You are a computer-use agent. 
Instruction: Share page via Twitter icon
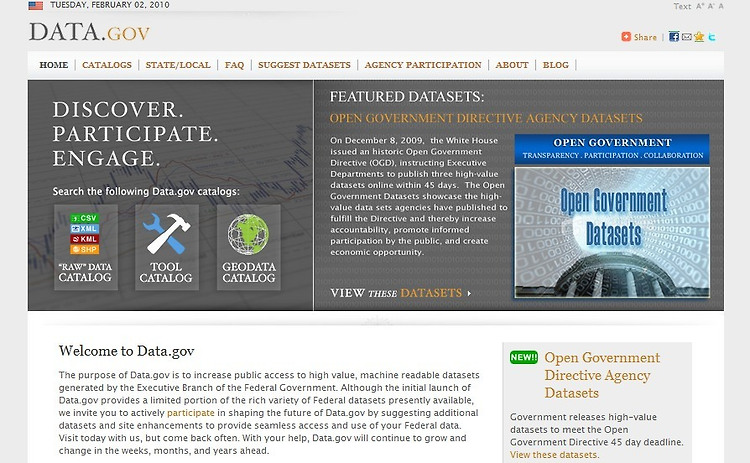pyautogui.click(x=712, y=37)
